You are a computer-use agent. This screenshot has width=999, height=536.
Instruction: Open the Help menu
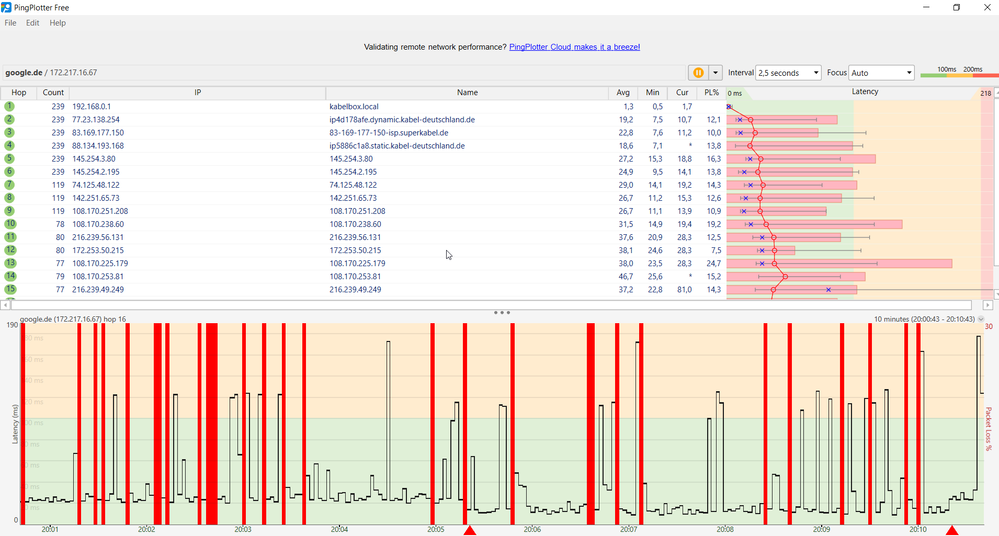coord(57,23)
